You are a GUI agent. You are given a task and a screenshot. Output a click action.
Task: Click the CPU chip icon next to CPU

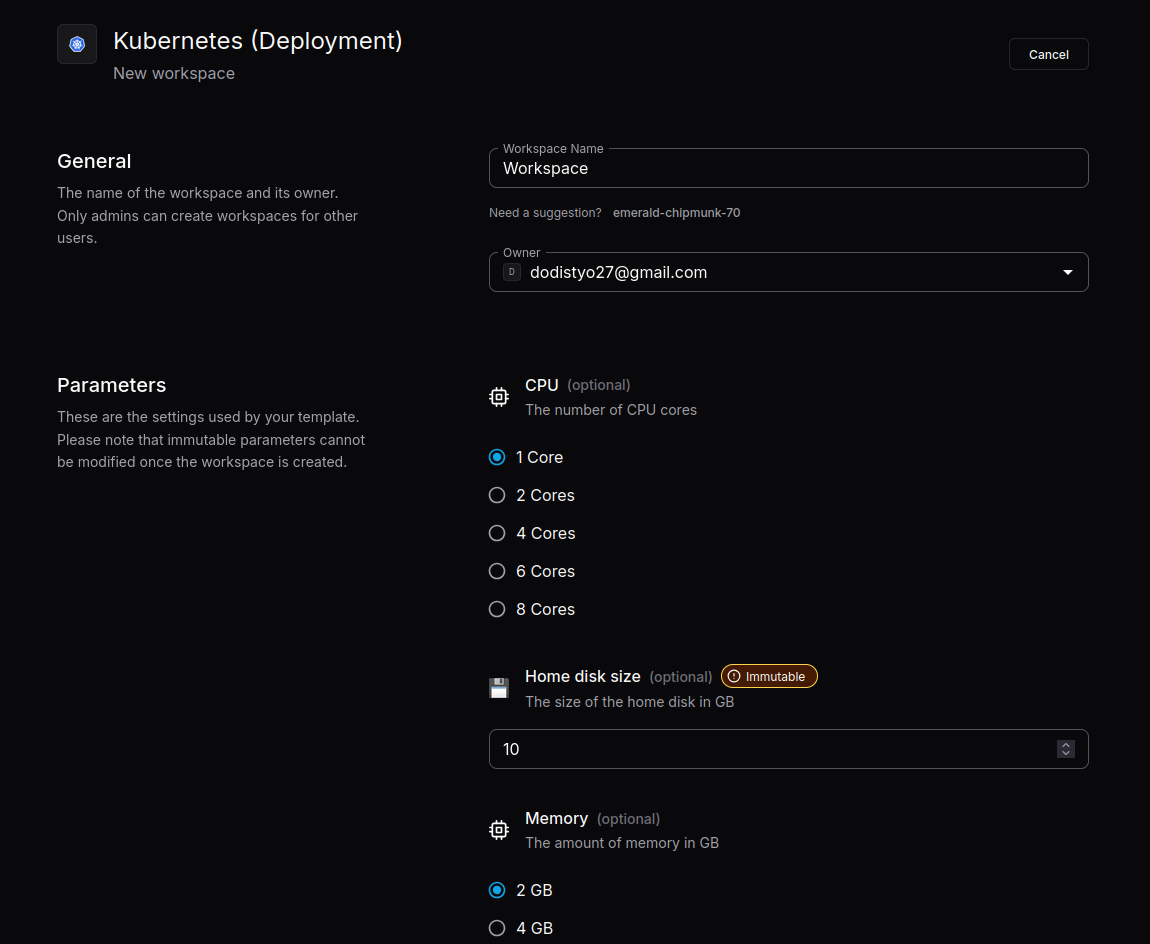pos(499,396)
